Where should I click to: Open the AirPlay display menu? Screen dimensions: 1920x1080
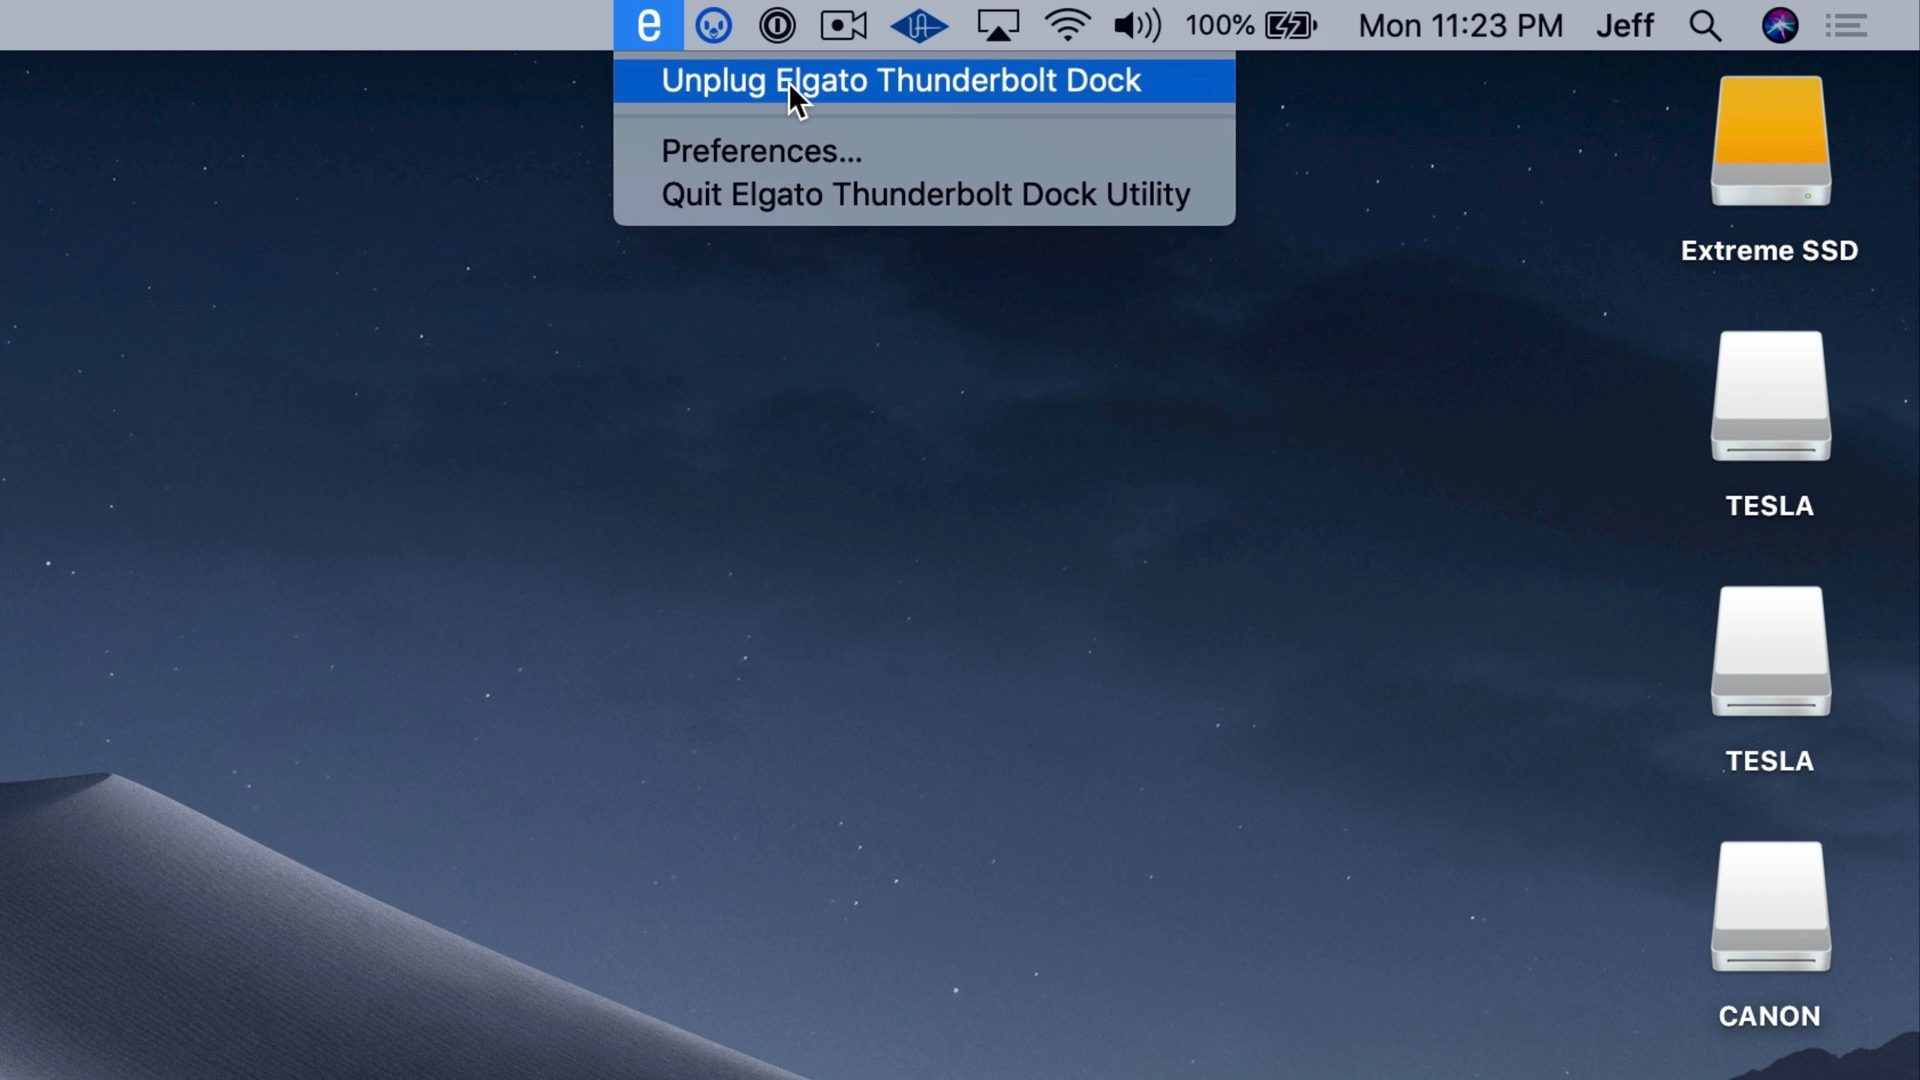(x=998, y=25)
